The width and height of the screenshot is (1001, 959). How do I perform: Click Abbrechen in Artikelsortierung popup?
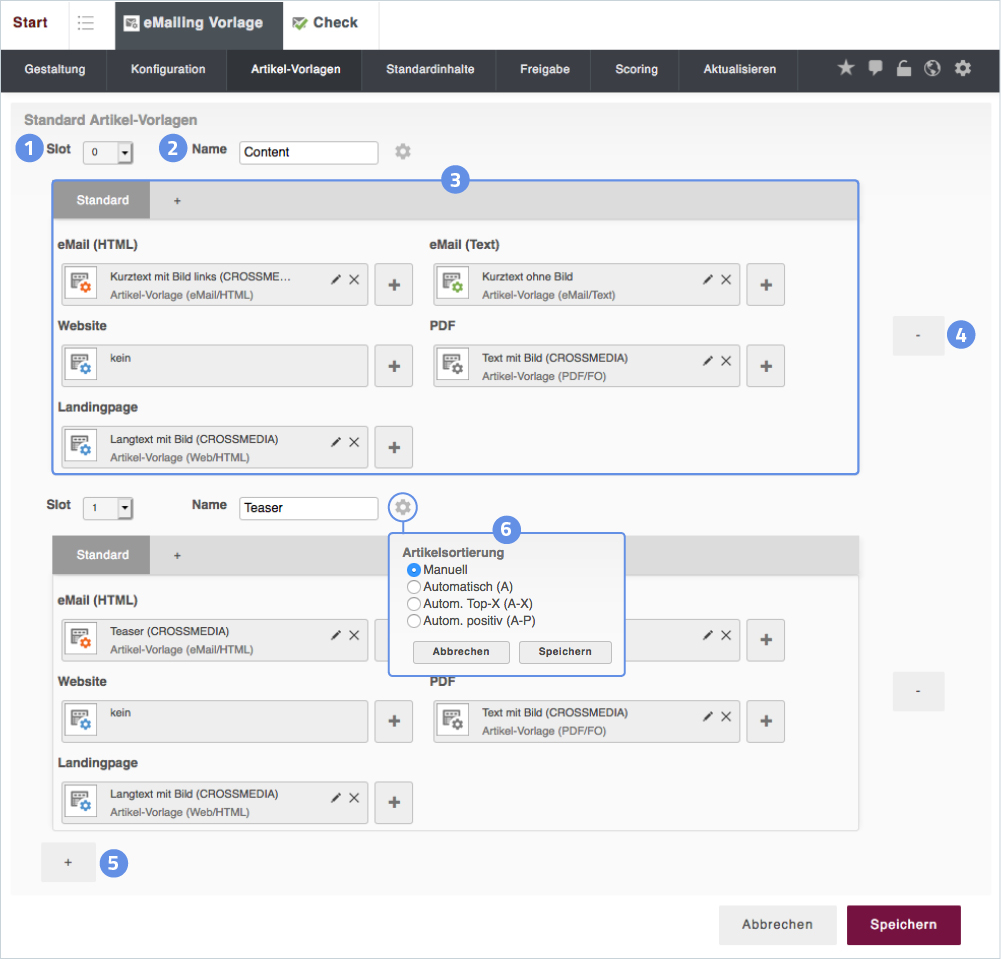(x=461, y=652)
